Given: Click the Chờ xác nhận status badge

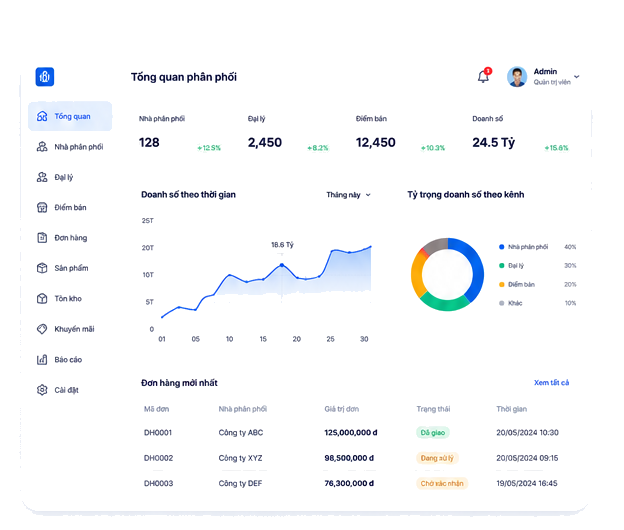Looking at the screenshot, I should click(442, 483).
